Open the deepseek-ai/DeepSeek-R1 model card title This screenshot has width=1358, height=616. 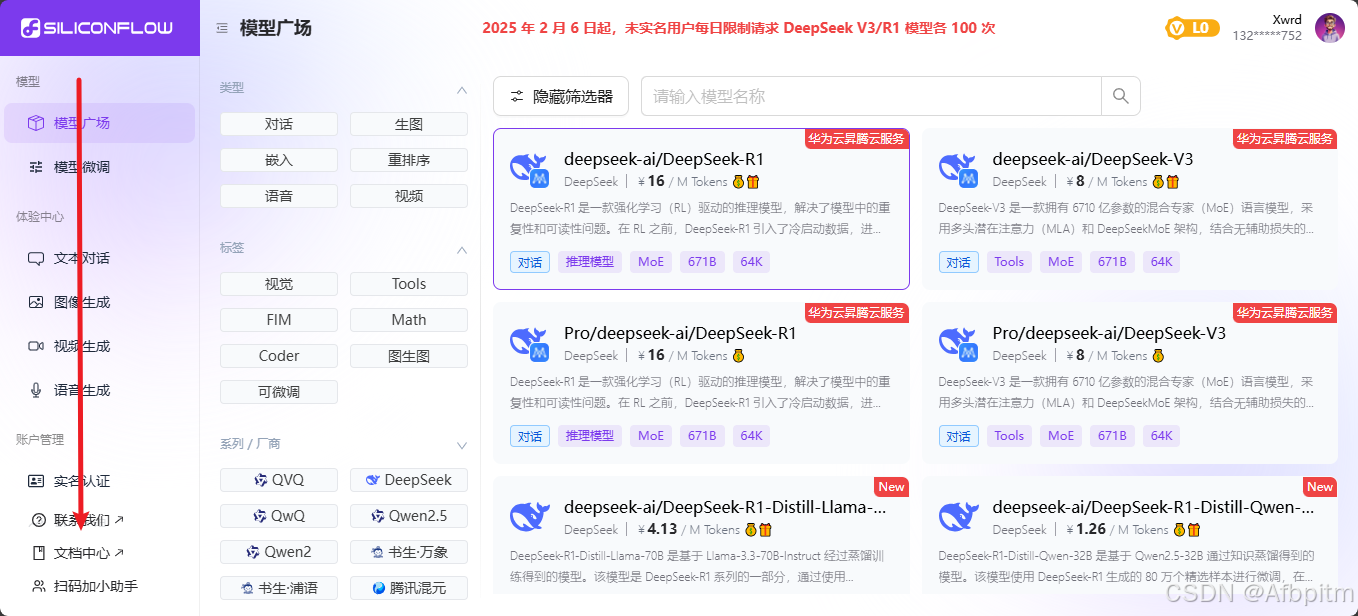[664, 159]
